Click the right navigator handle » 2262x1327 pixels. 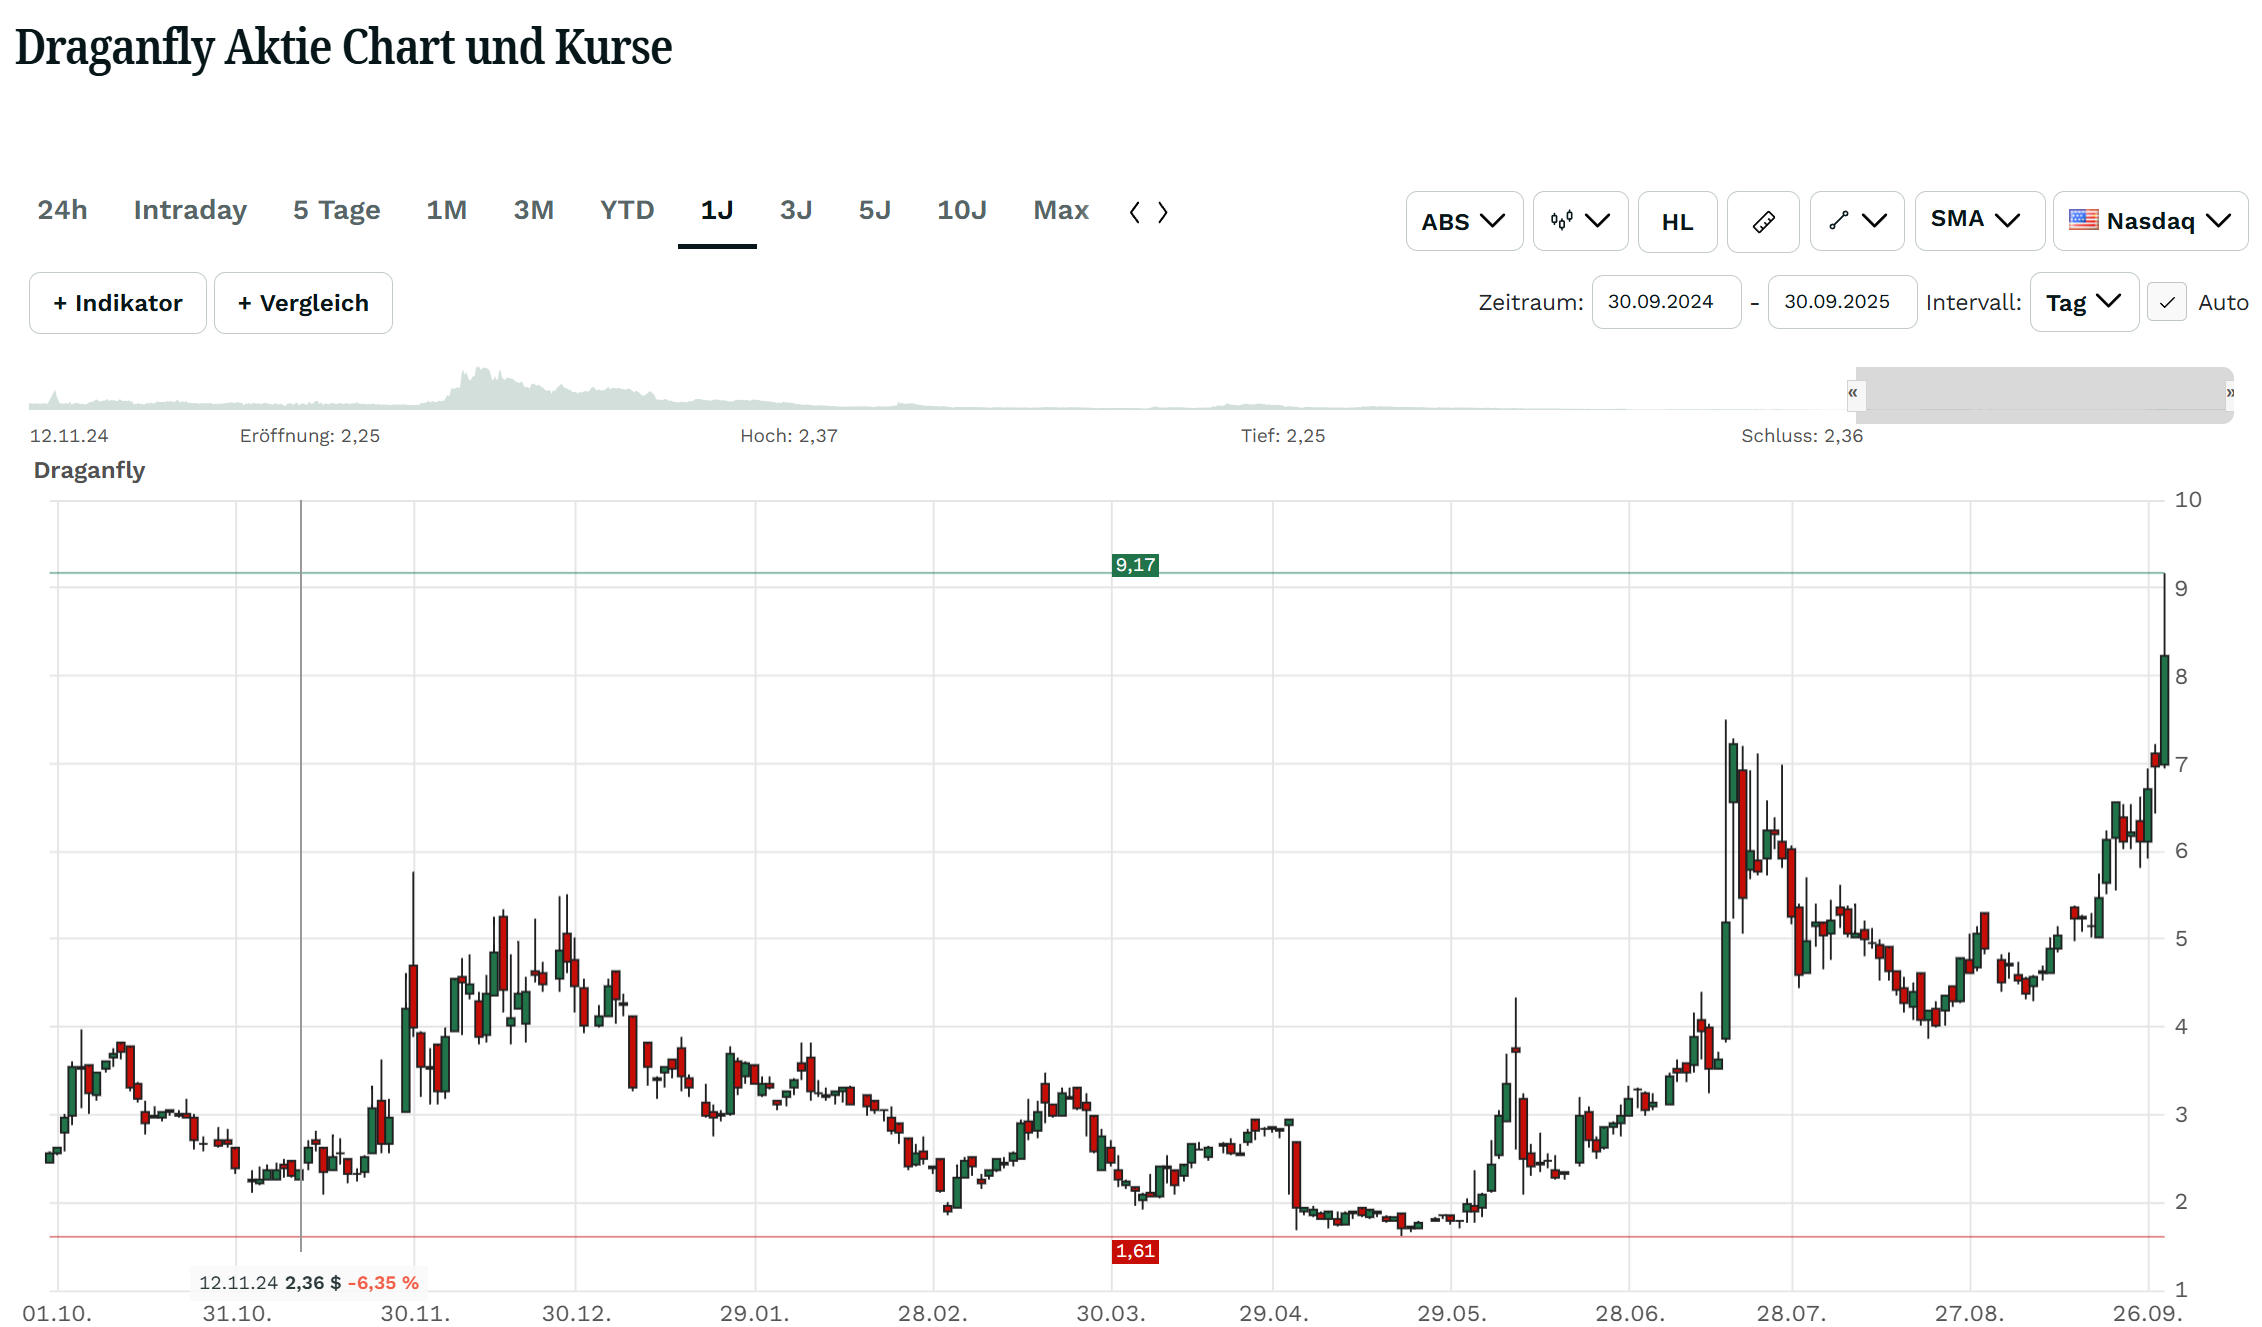click(2229, 393)
